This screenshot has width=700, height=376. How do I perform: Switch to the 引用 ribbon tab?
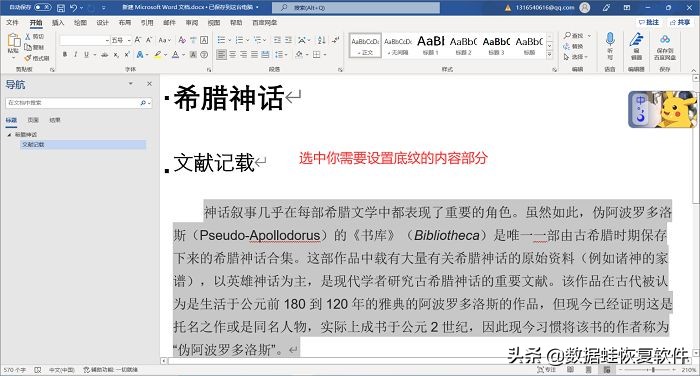point(147,22)
